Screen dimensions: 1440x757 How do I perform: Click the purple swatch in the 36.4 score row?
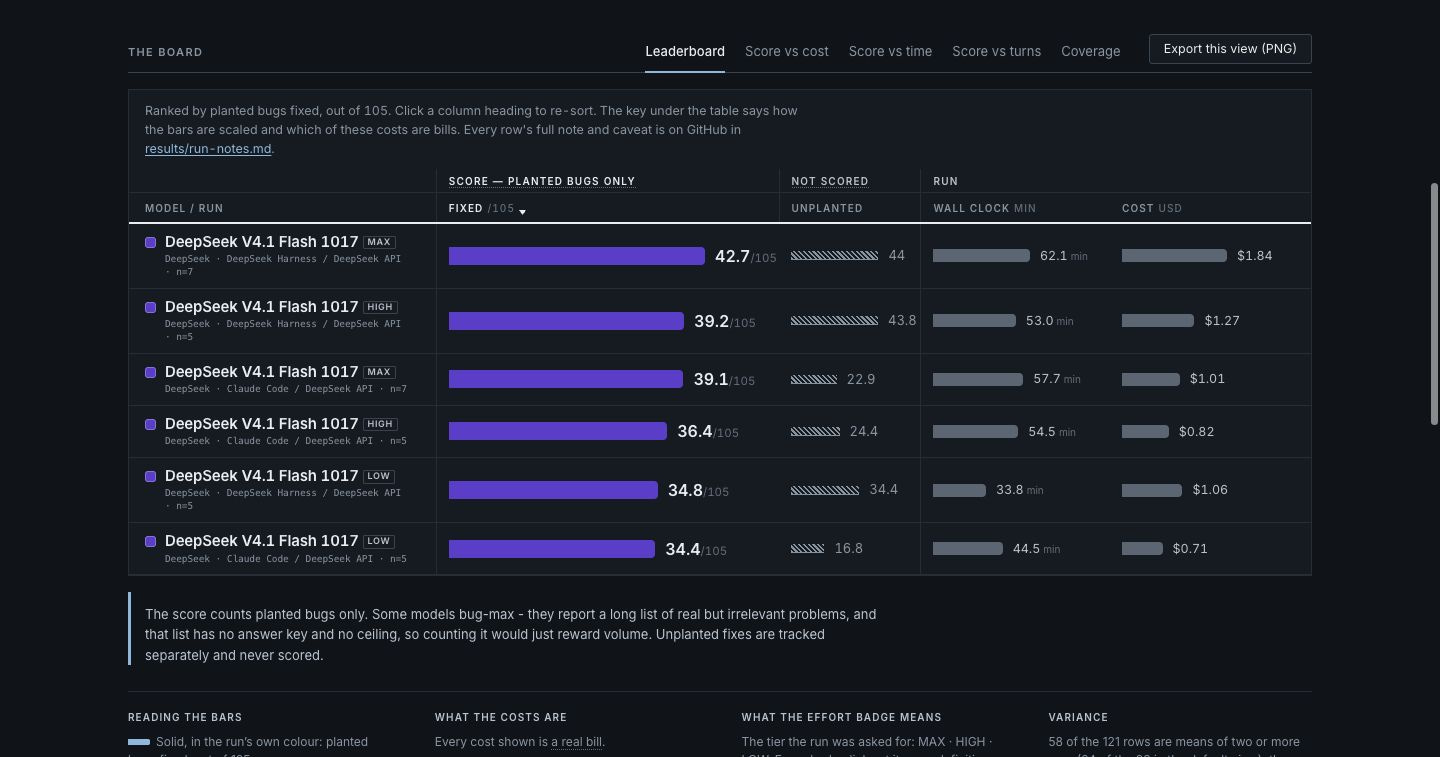pos(150,424)
